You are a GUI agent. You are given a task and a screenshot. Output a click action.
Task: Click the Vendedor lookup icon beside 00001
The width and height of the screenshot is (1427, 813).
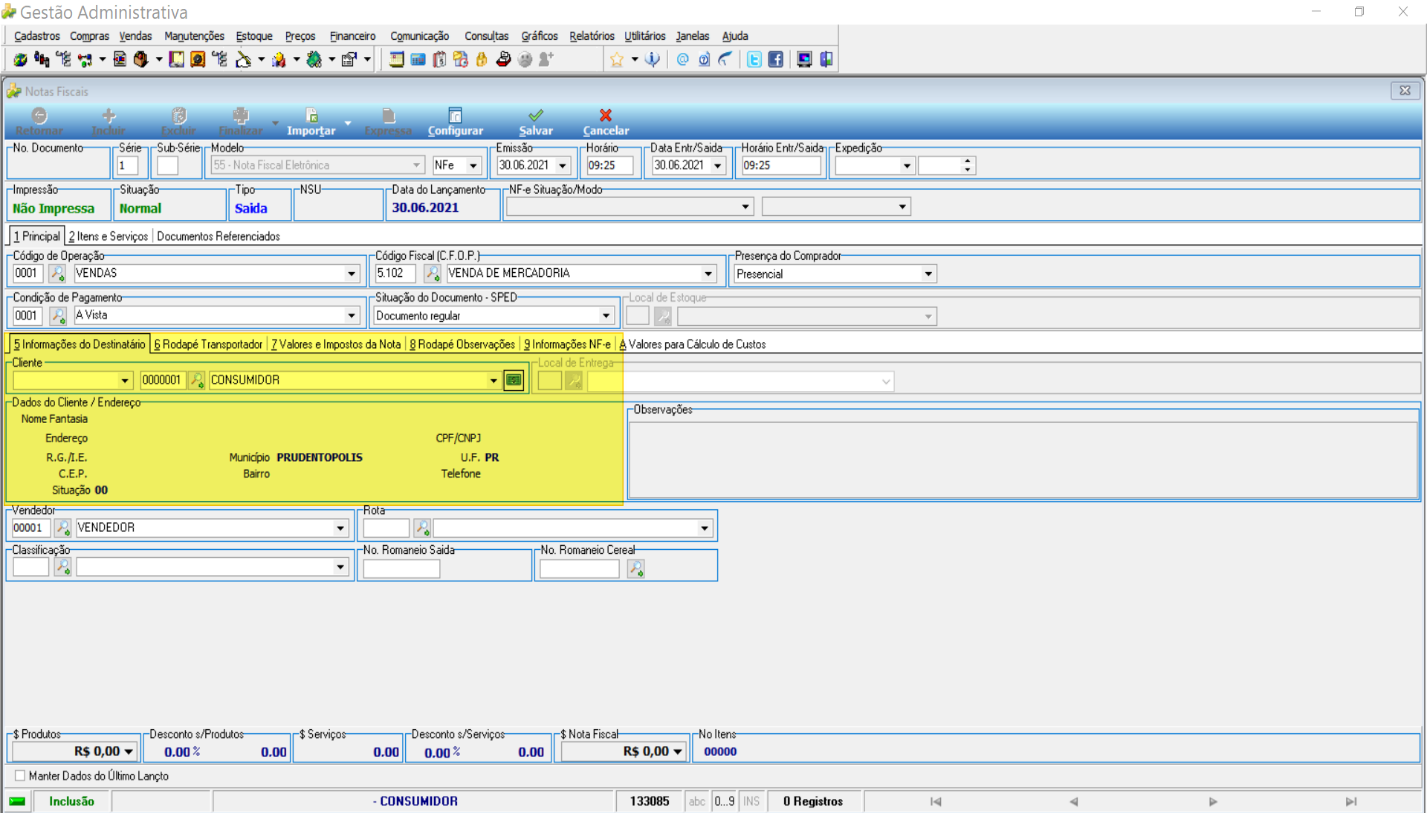coord(63,527)
